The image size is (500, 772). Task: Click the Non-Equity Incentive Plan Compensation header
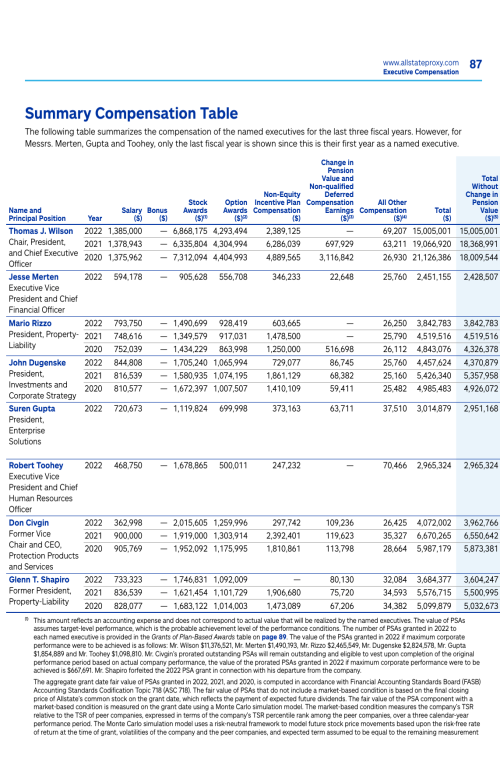277,206
